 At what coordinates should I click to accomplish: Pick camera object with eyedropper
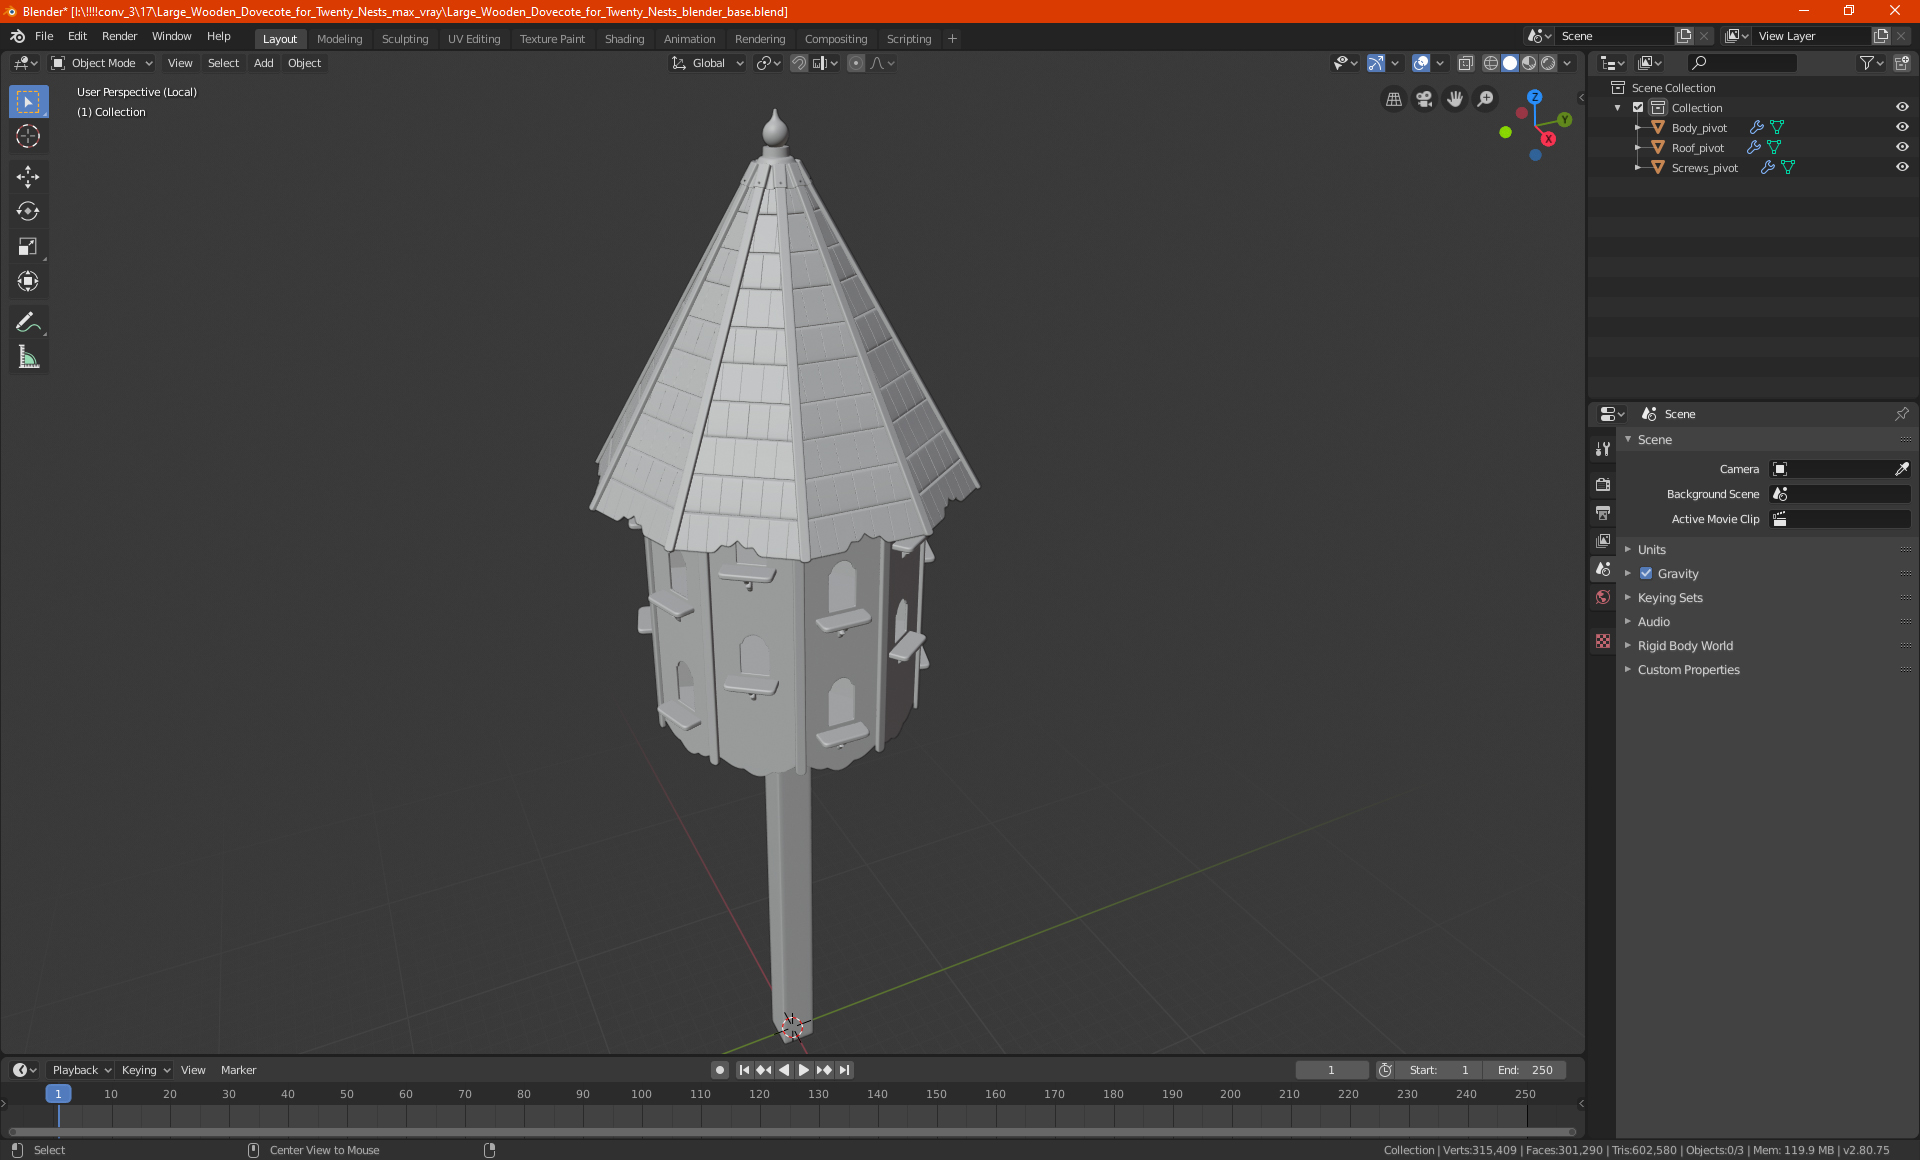pos(1901,469)
